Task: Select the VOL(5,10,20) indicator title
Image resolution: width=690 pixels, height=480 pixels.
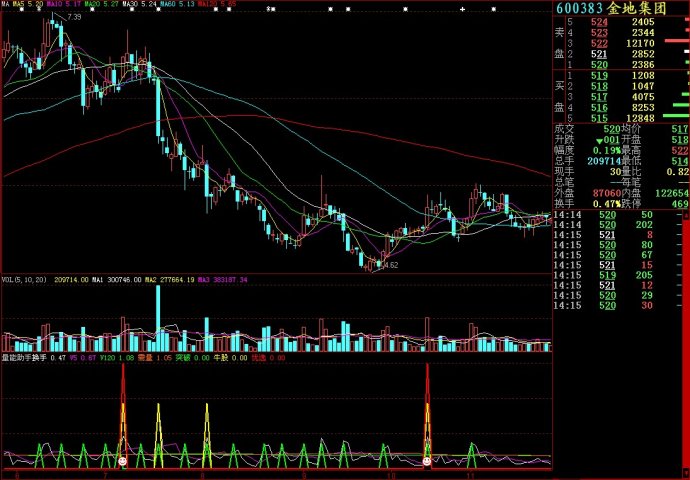Action: [24, 280]
